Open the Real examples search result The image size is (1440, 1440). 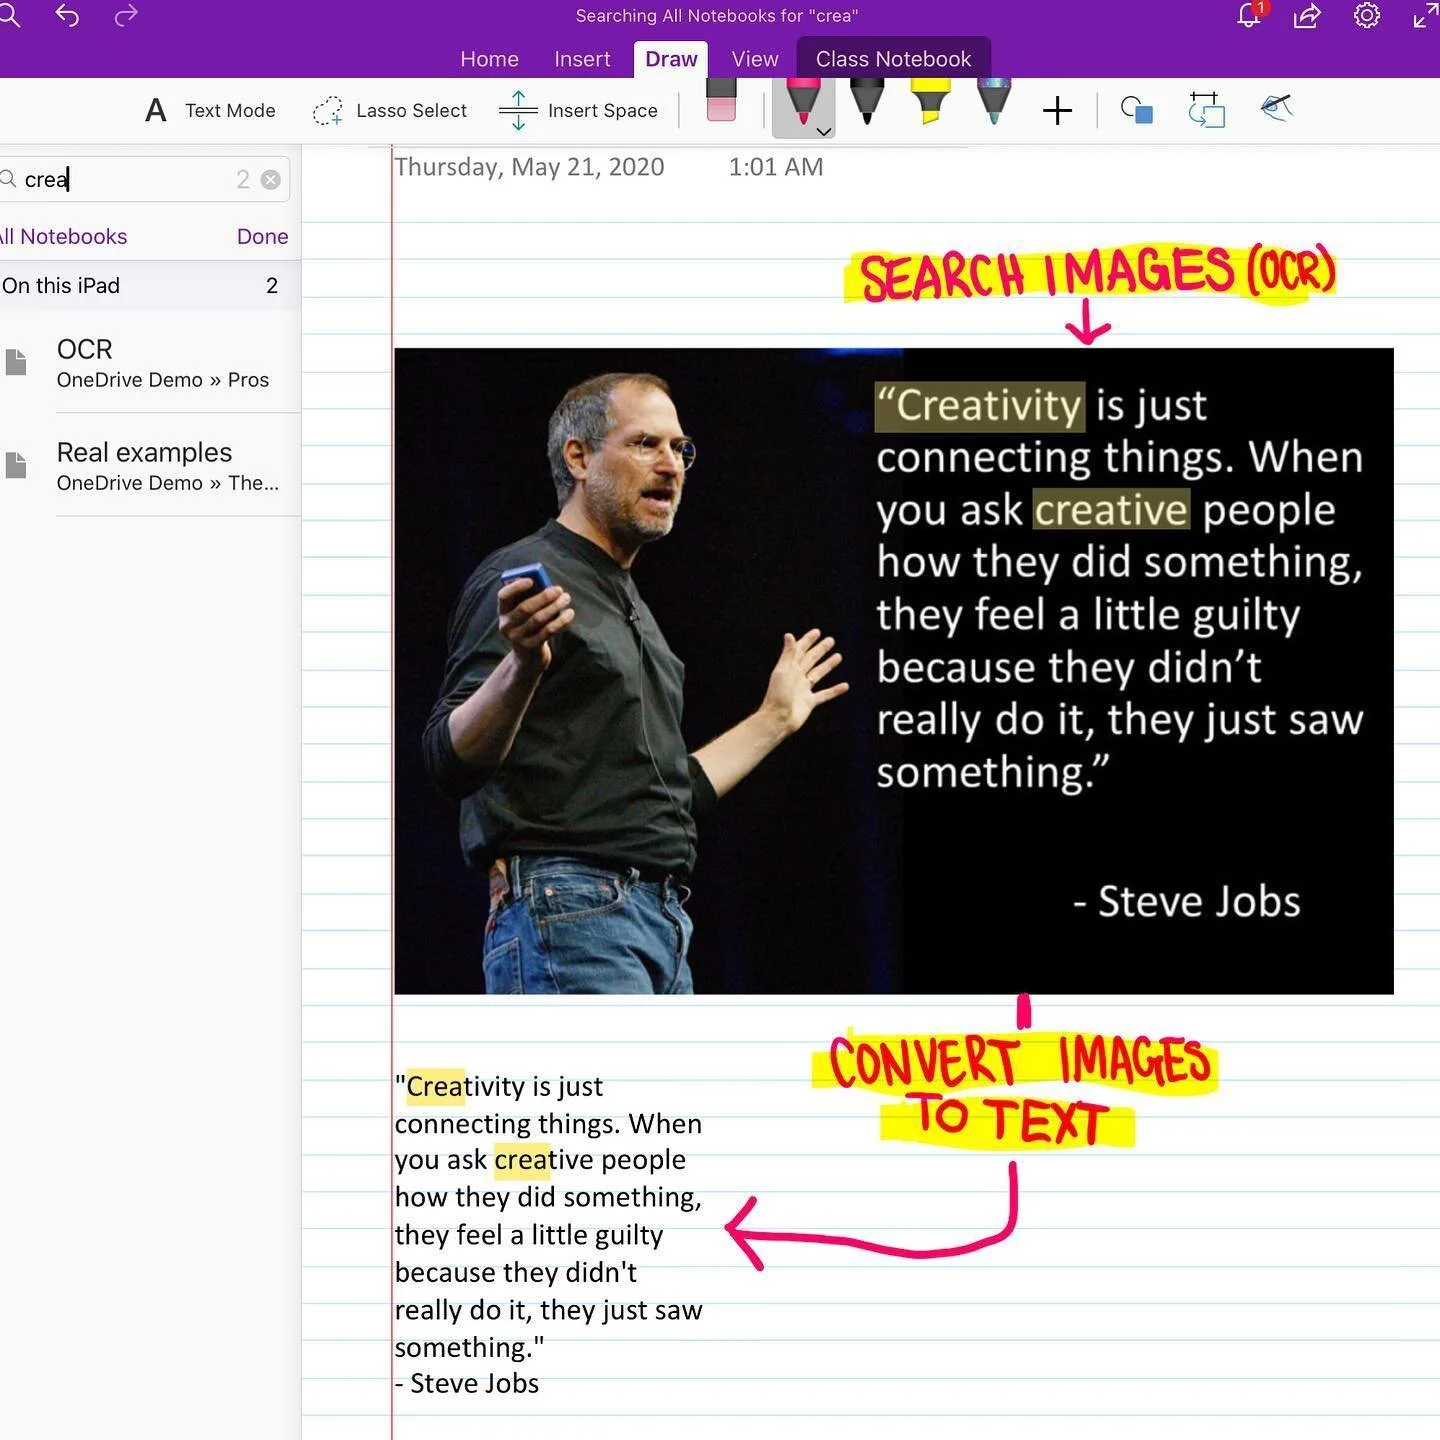(x=150, y=466)
